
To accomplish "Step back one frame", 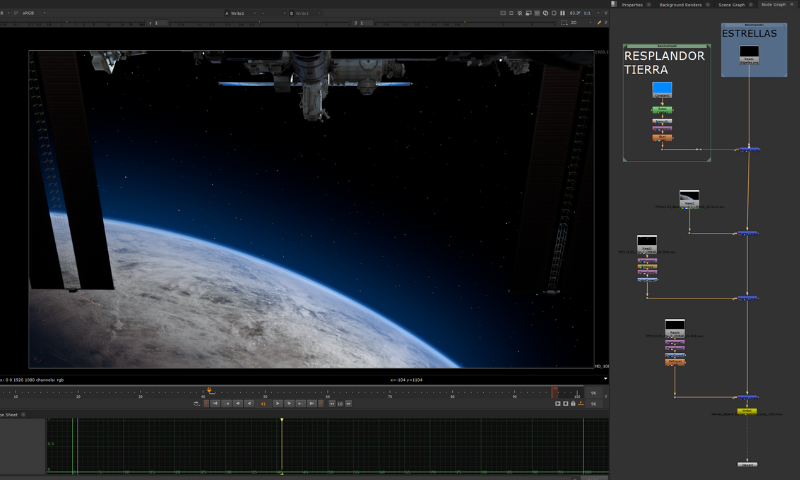I will coord(238,403).
